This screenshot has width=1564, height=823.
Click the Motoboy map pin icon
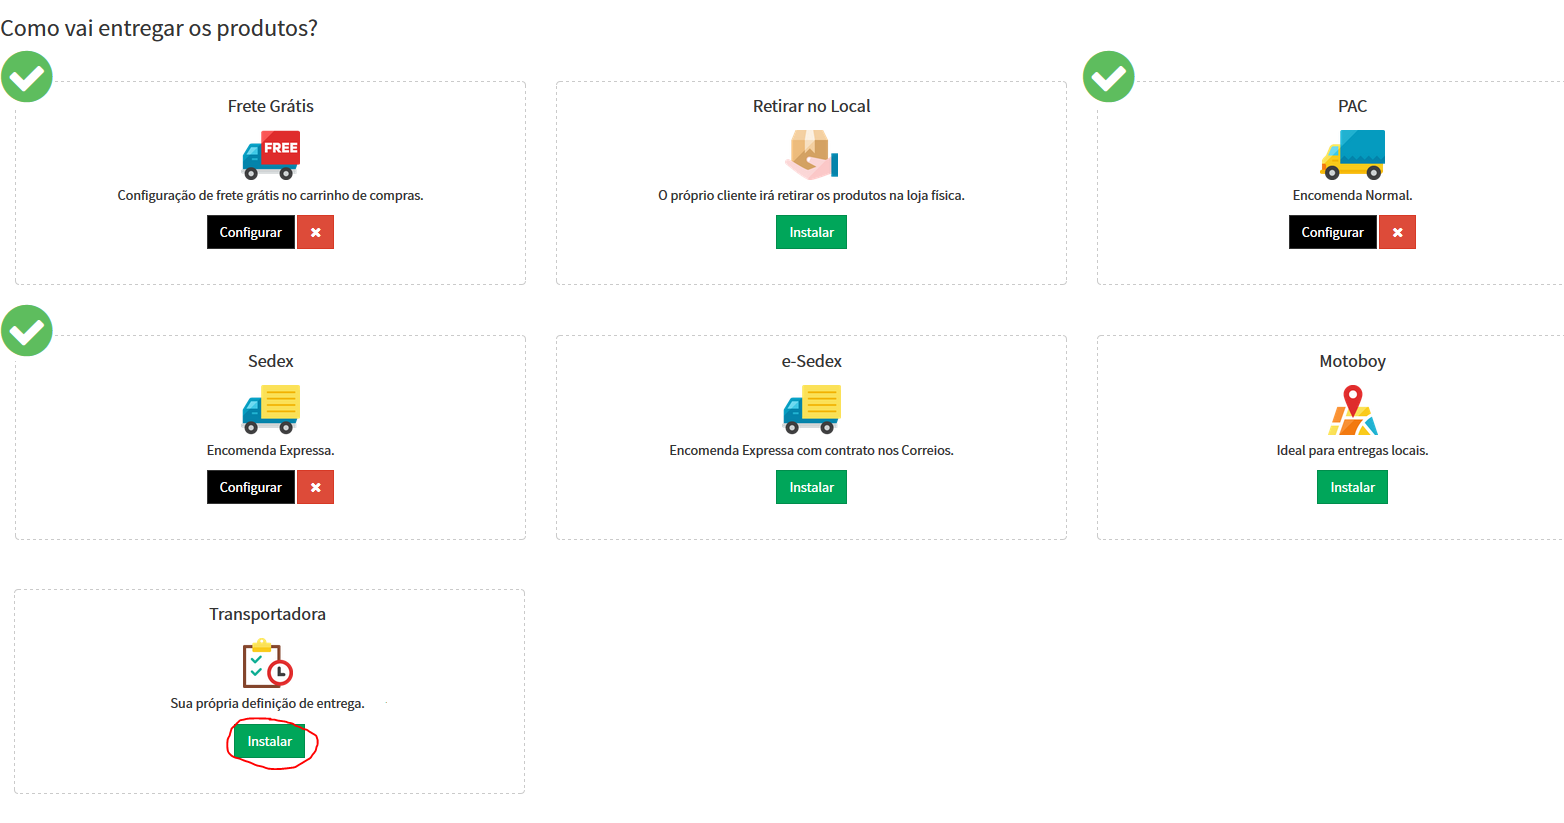point(1353,410)
